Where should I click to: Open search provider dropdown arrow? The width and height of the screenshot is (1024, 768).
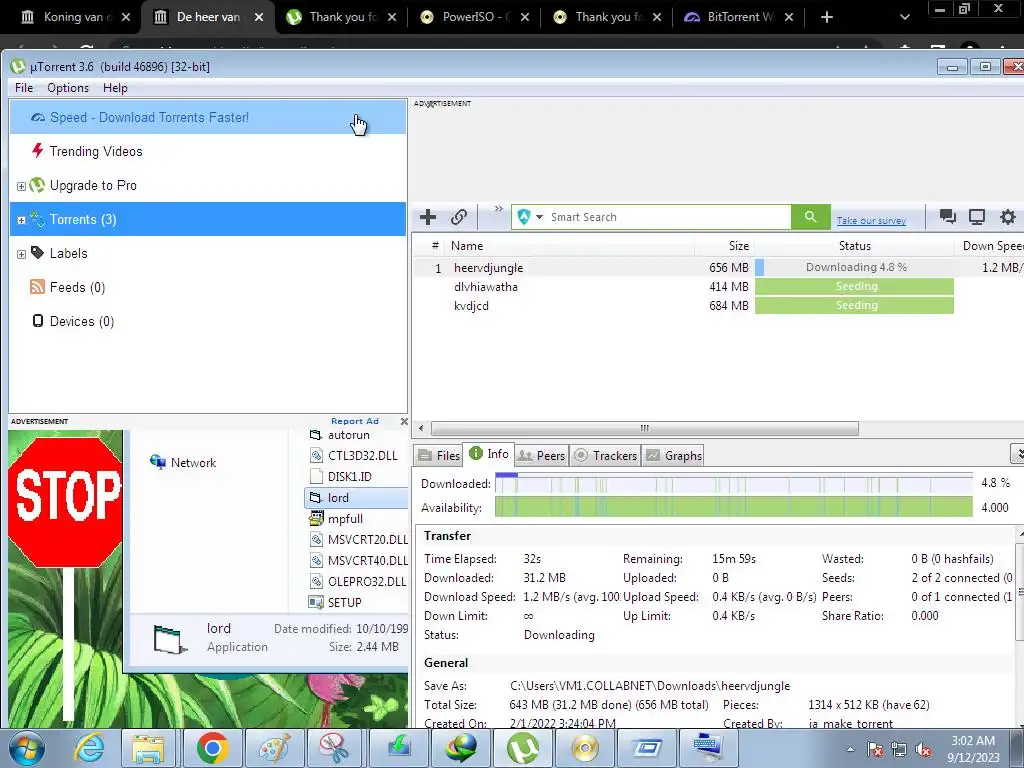539,217
